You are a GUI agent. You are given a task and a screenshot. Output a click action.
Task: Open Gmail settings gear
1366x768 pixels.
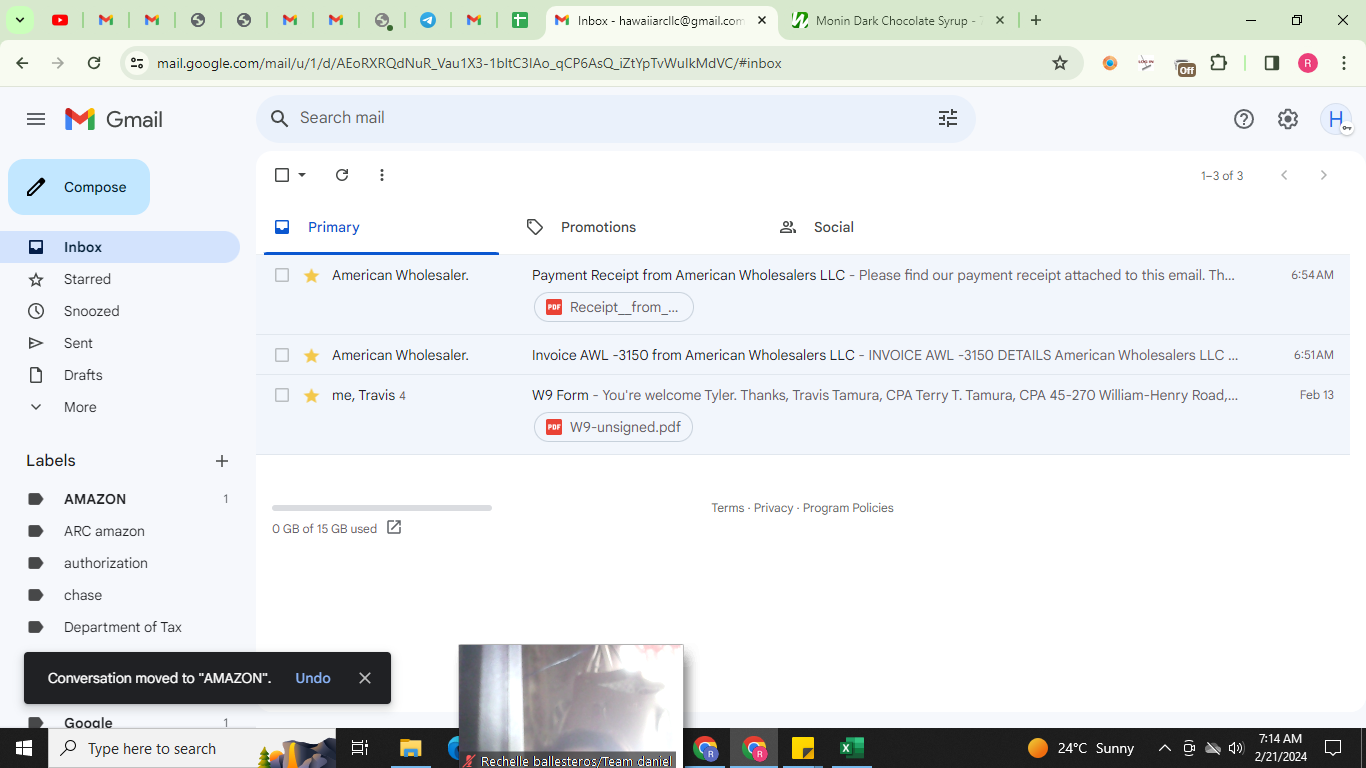click(1288, 119)
